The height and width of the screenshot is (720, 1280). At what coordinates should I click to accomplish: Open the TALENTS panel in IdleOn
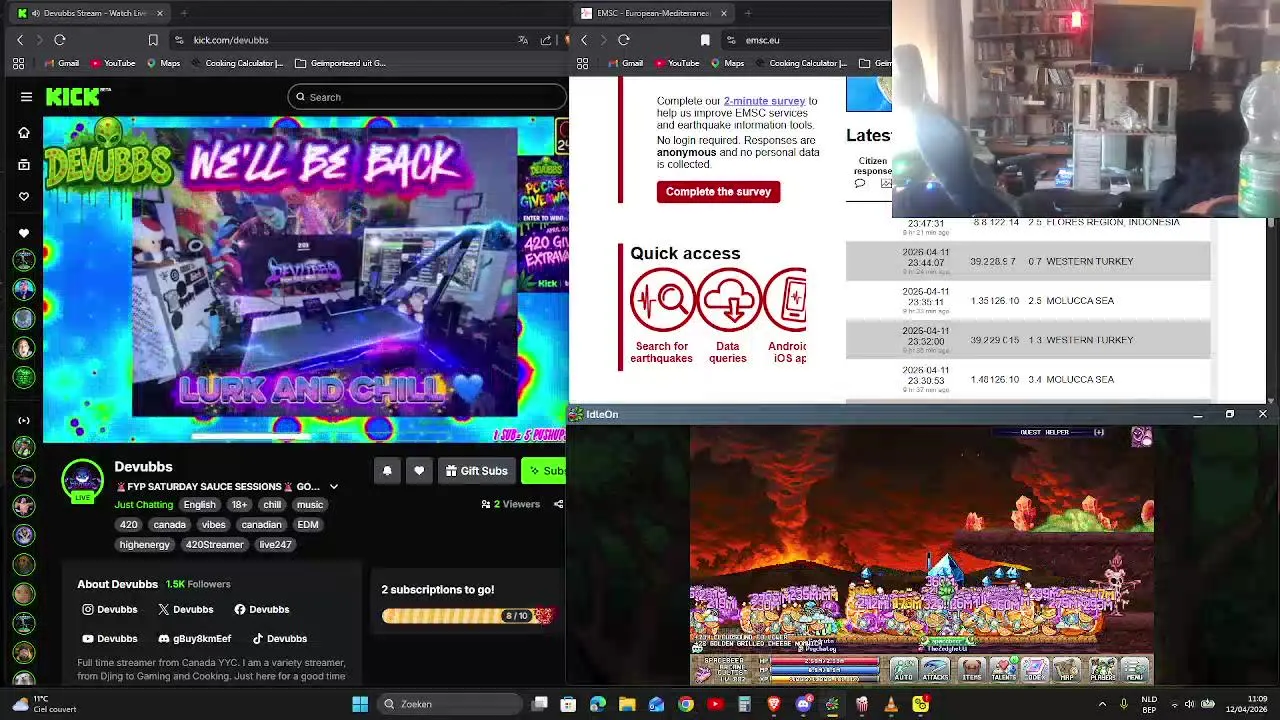[x=1003, y=670]
